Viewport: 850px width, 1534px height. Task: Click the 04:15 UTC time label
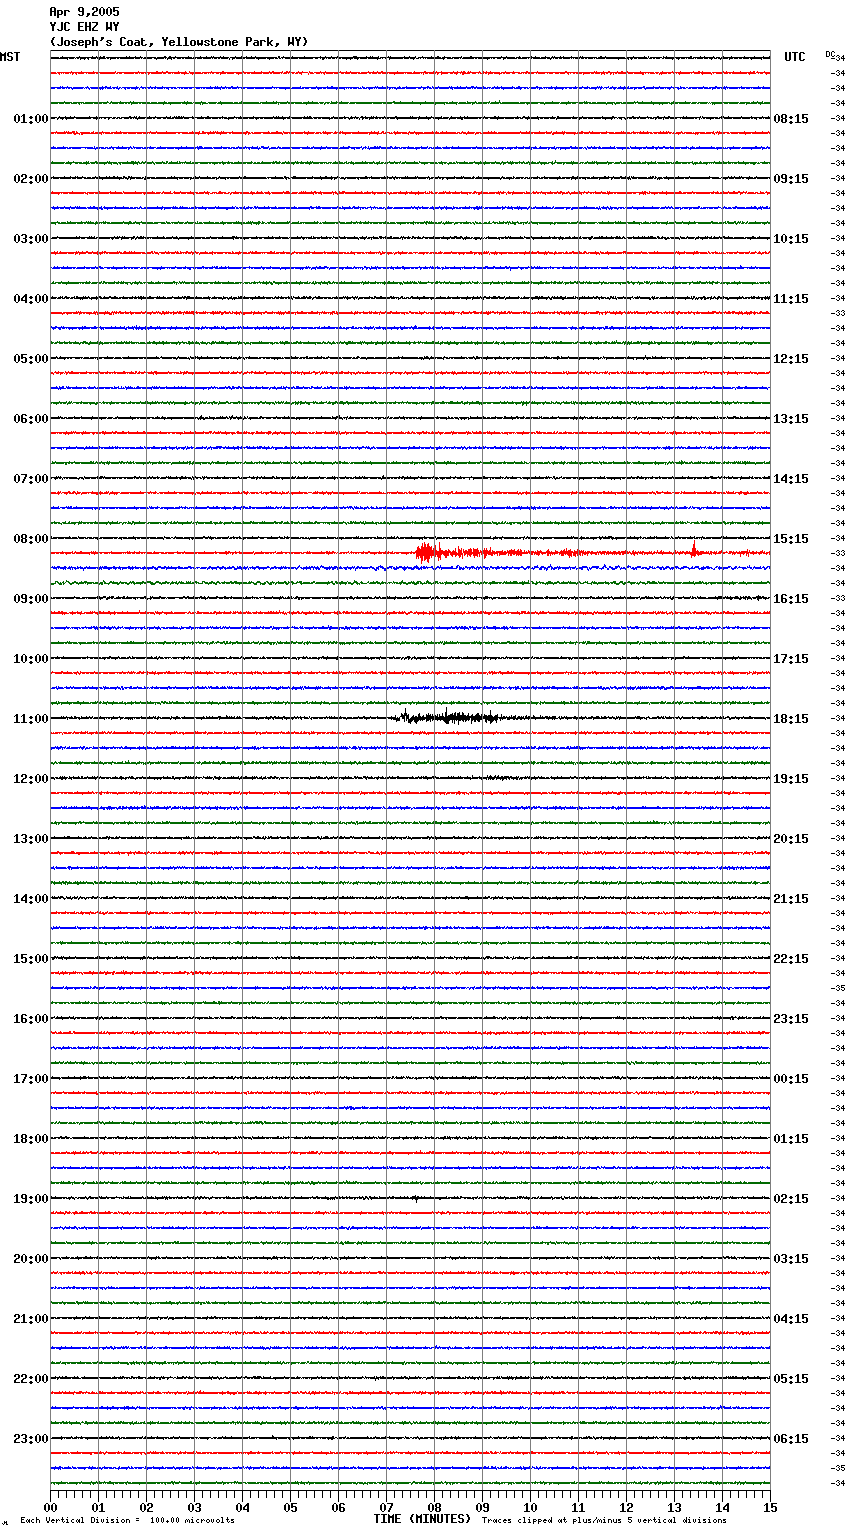point(791,1319)
